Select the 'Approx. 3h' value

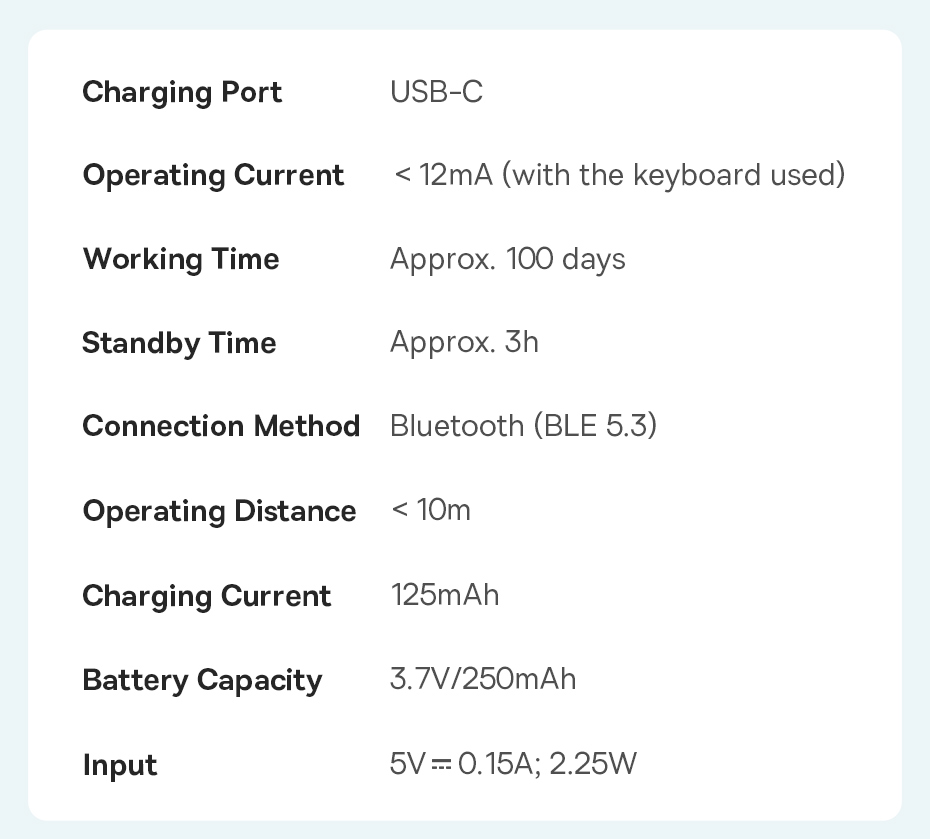coord(464,343)
